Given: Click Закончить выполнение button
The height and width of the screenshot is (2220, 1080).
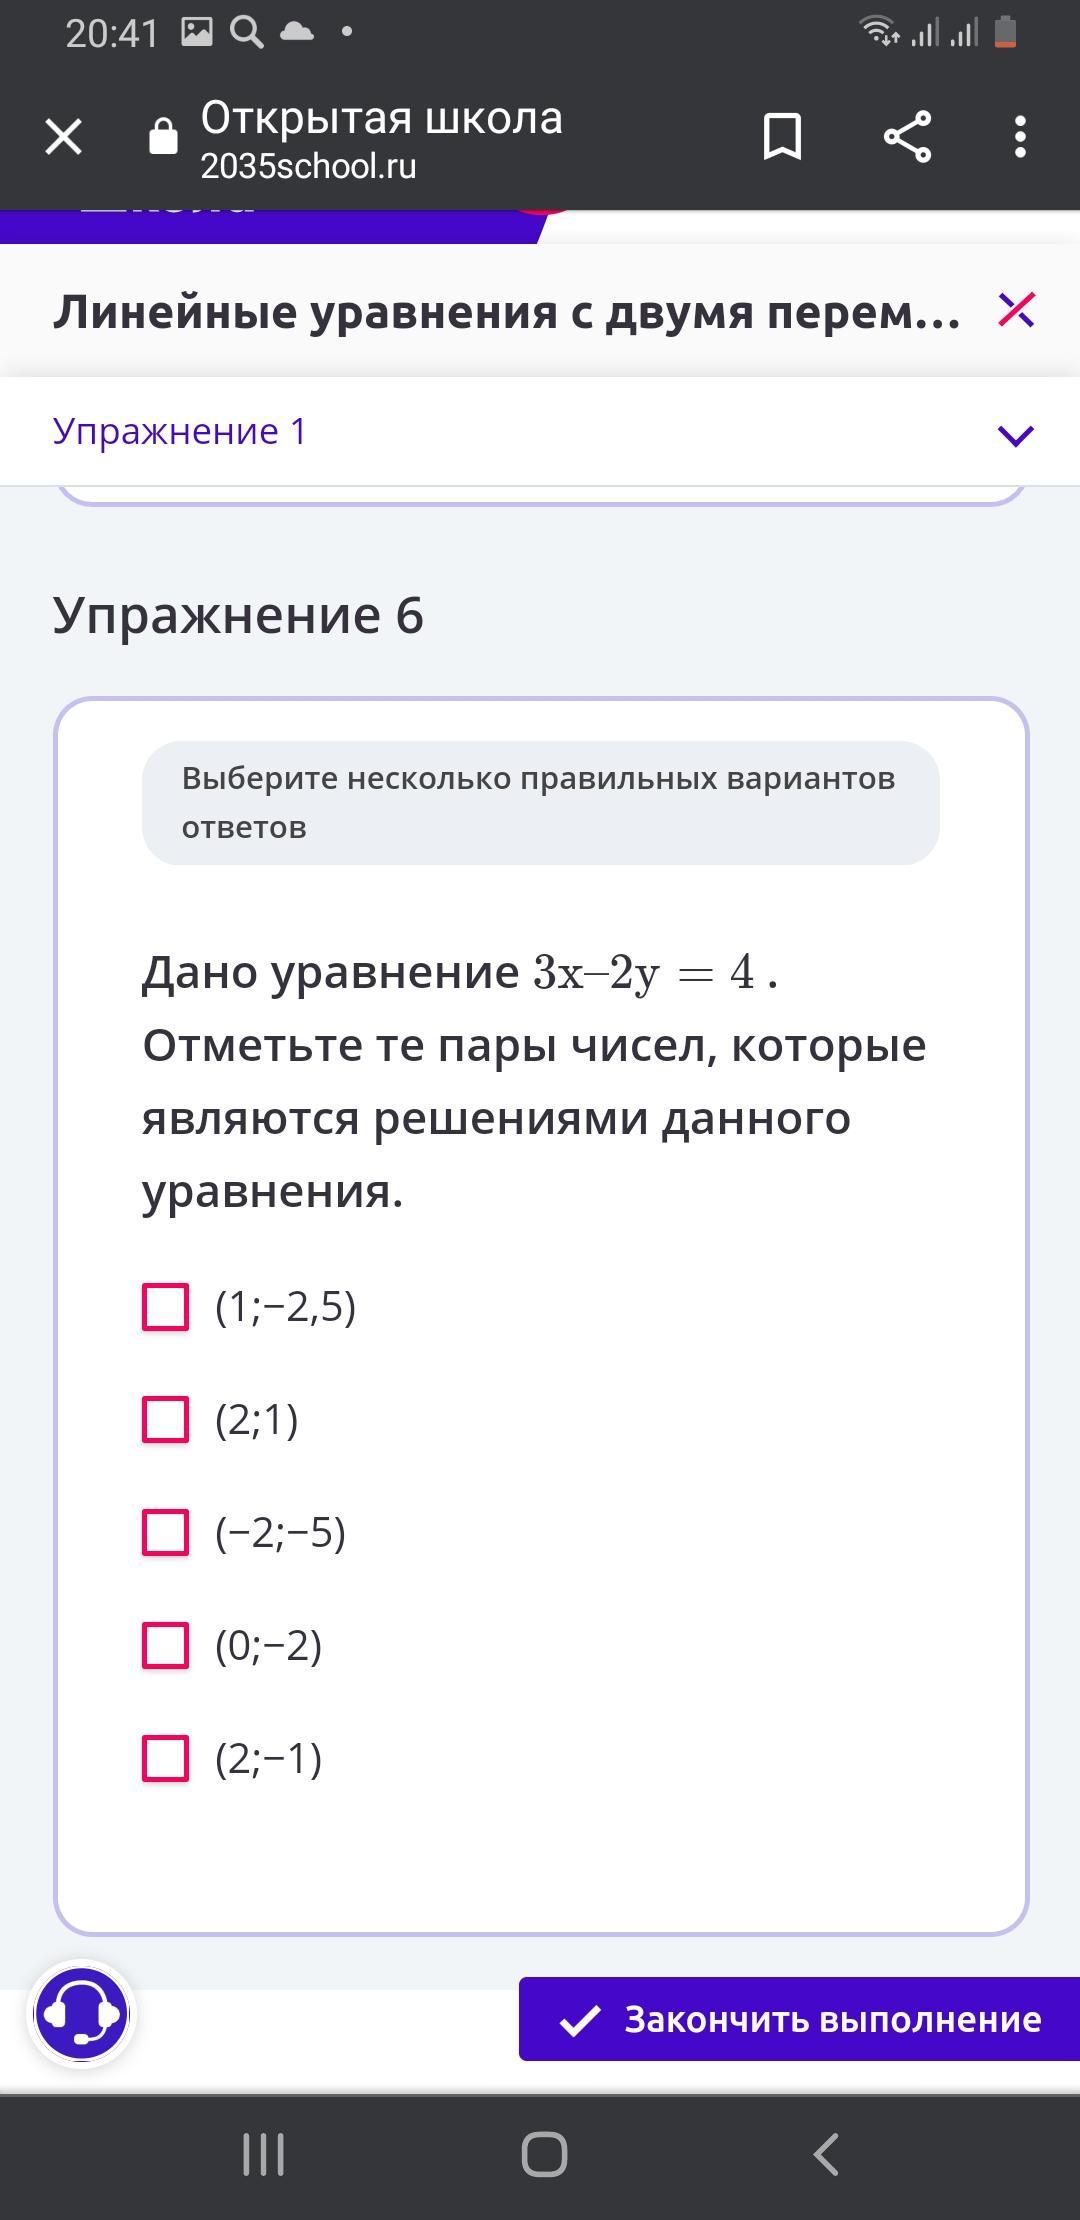Looking at the screenshot, I should [x=799, y=2019].
